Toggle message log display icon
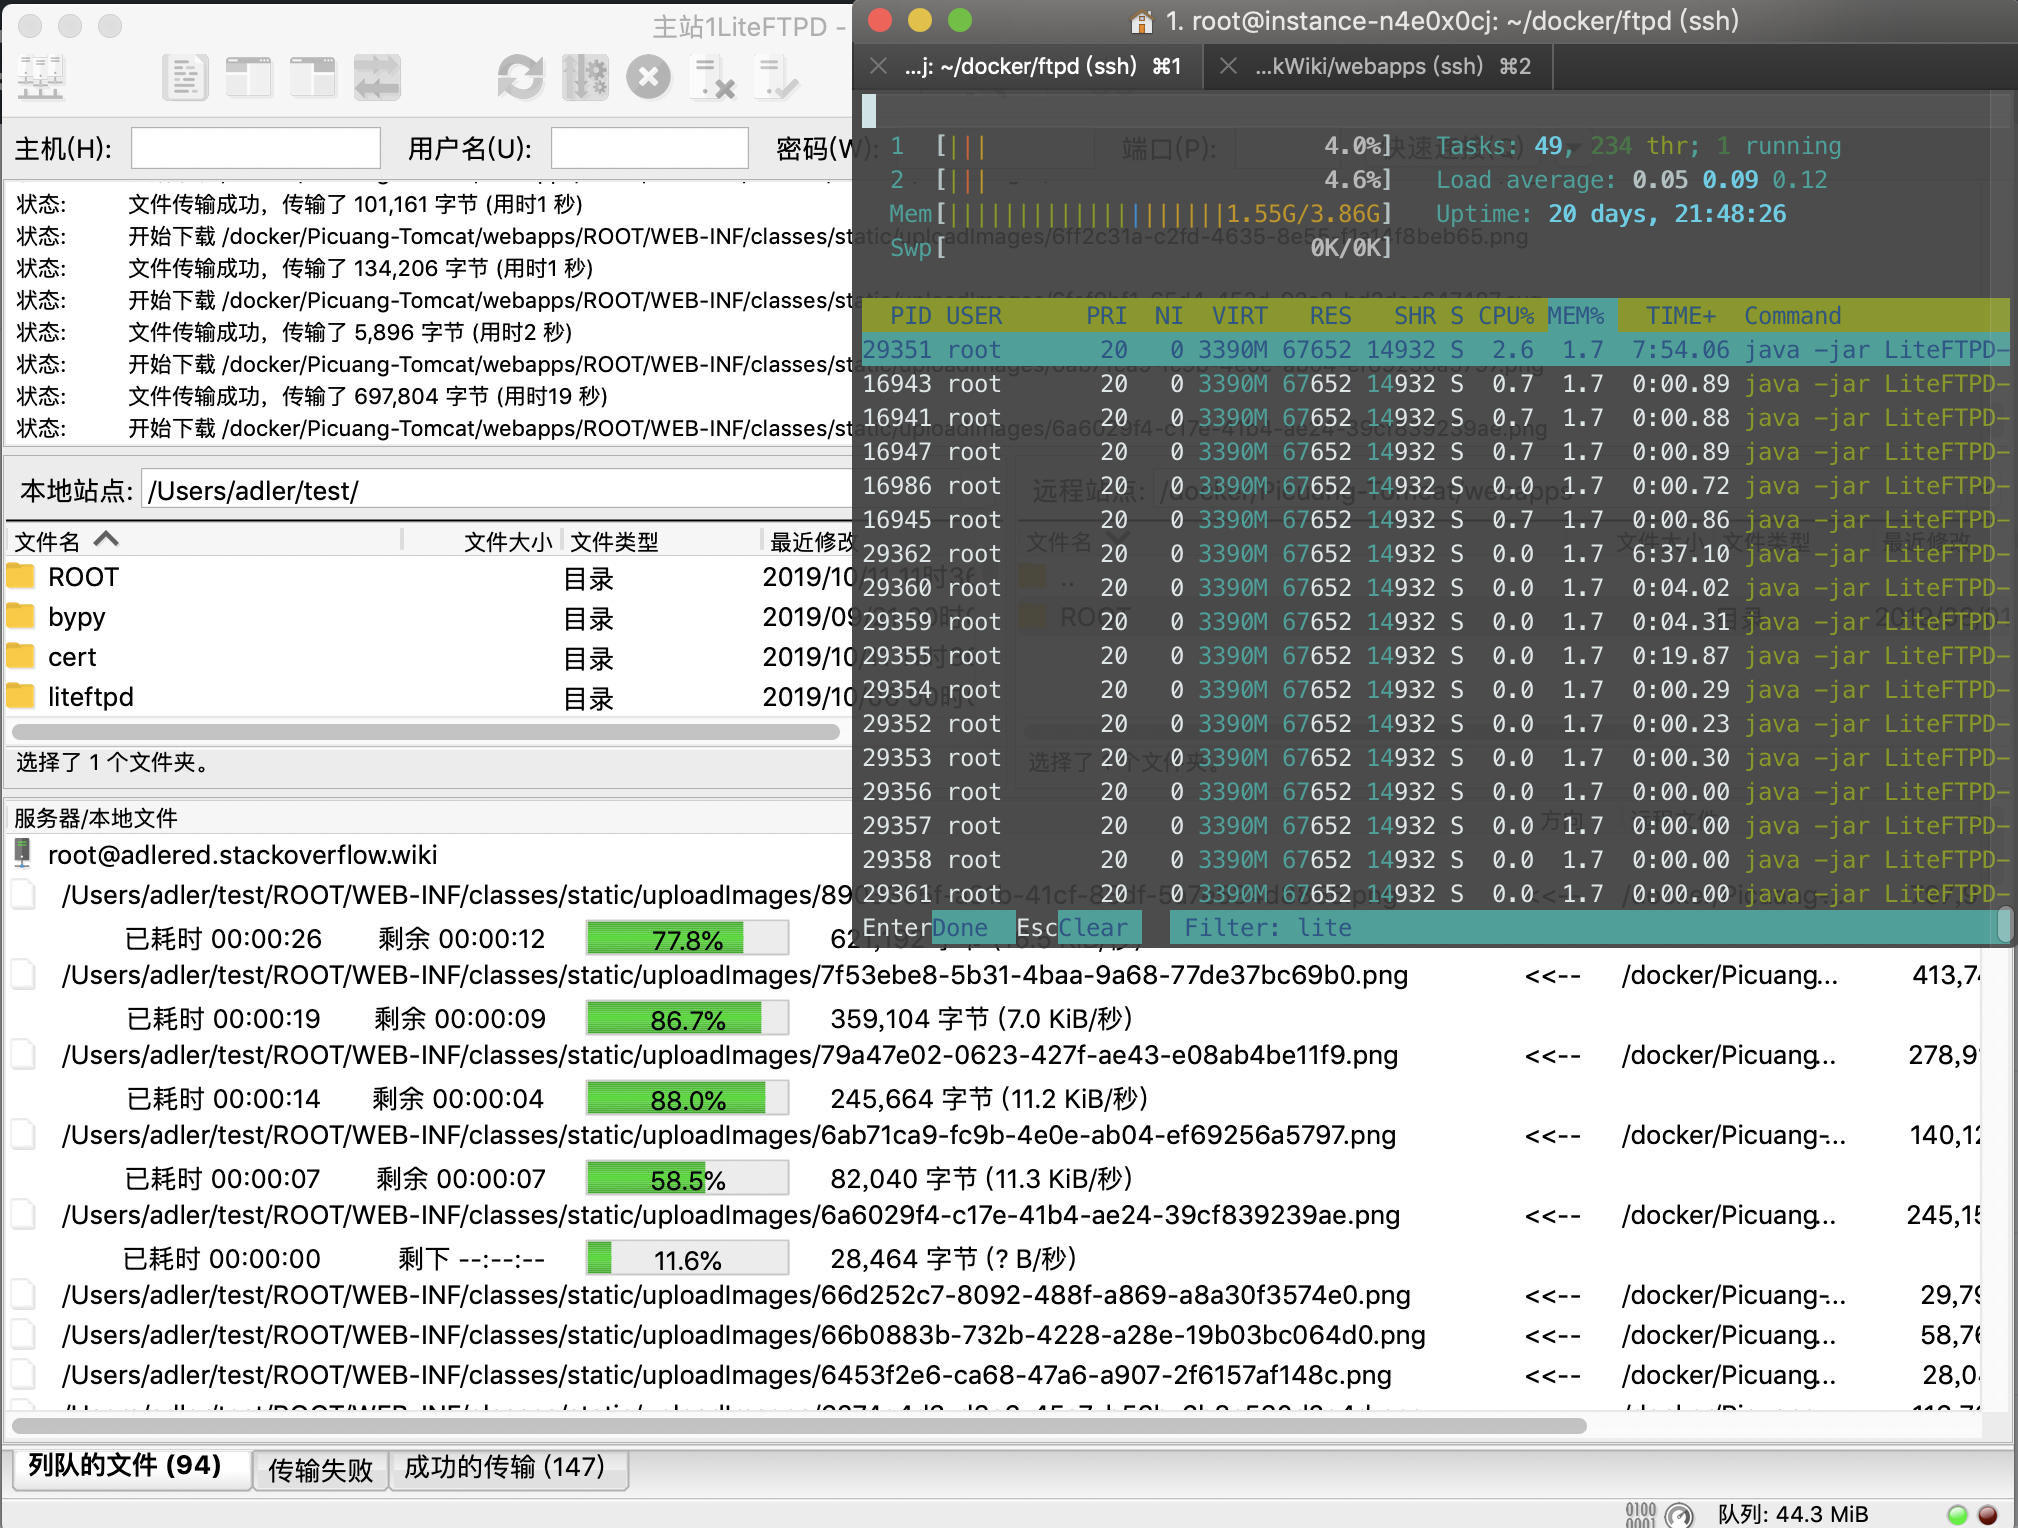Viewport: 2018px width, 1528px height. (185, 77)
